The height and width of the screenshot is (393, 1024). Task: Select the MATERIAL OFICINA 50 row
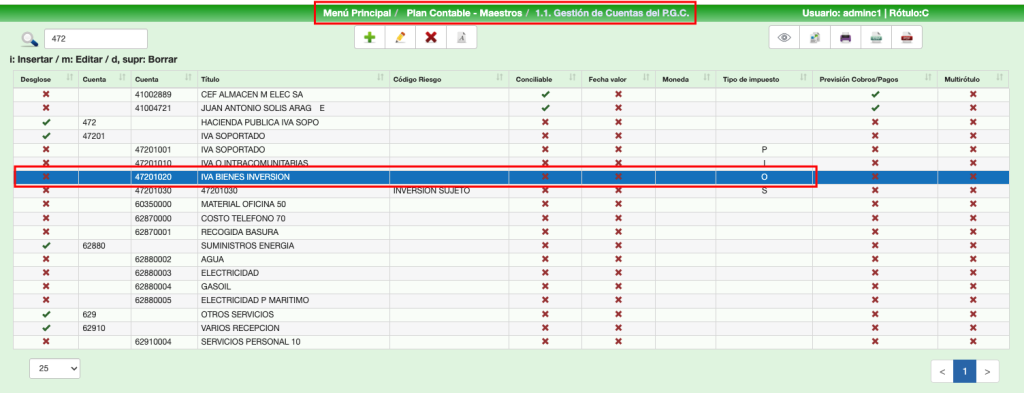coord(511,204)
